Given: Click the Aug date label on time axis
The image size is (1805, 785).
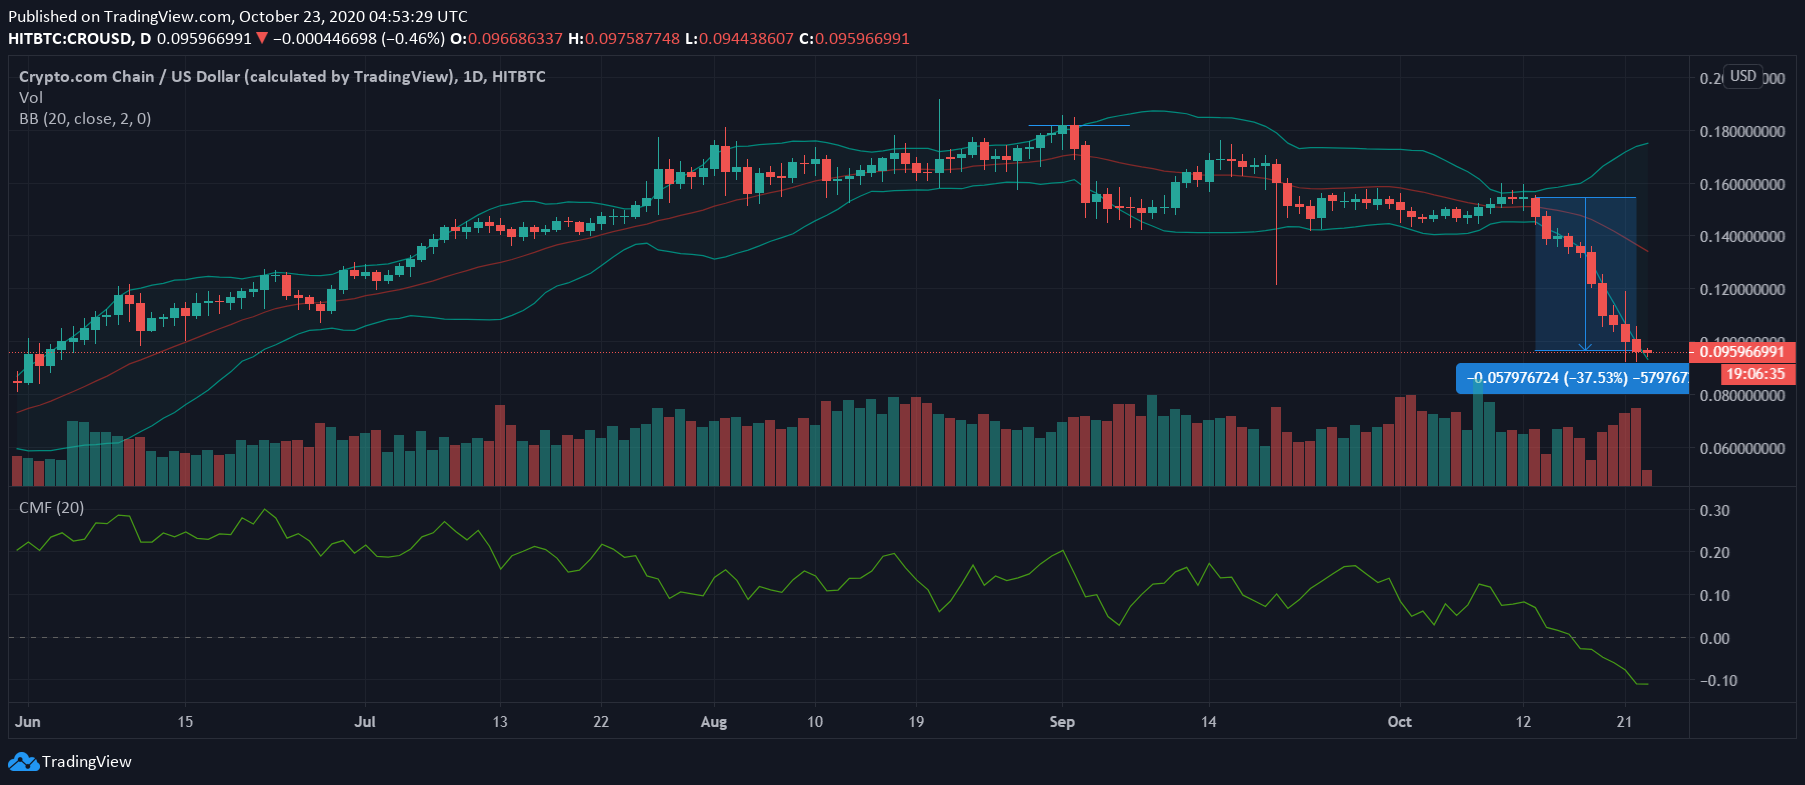Looking at the screenshot, I should pos(714,722).
